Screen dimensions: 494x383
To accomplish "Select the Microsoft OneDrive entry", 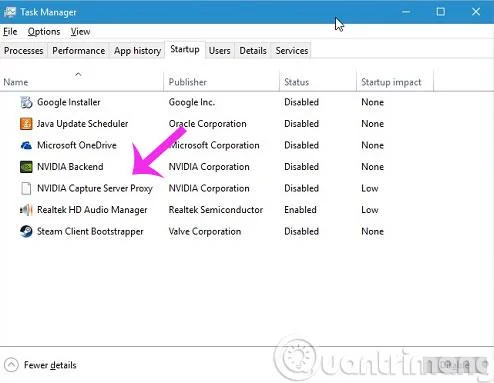I will pyautogui.click(x=77, y=145).
